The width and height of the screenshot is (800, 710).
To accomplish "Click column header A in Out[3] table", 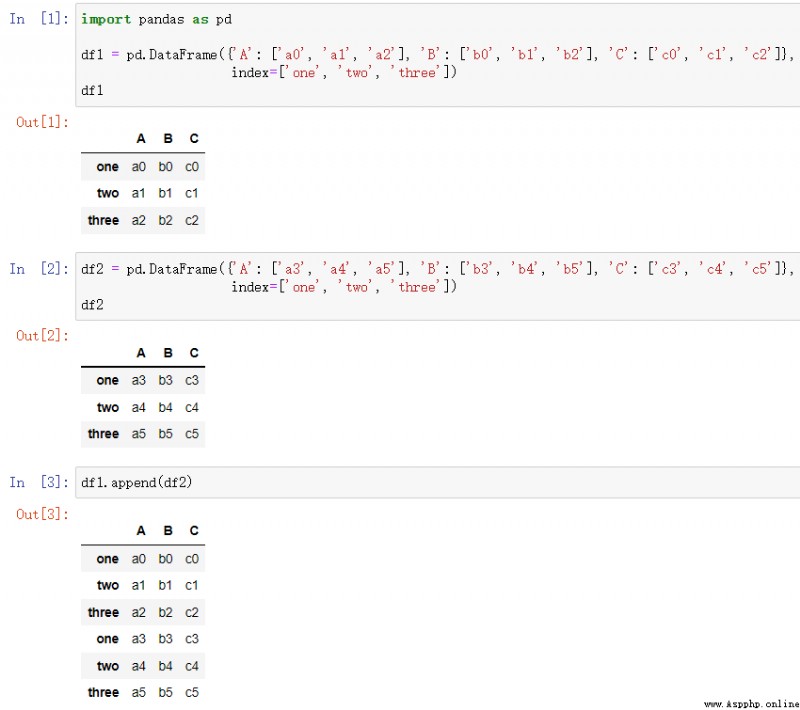I will click(141, 531).
